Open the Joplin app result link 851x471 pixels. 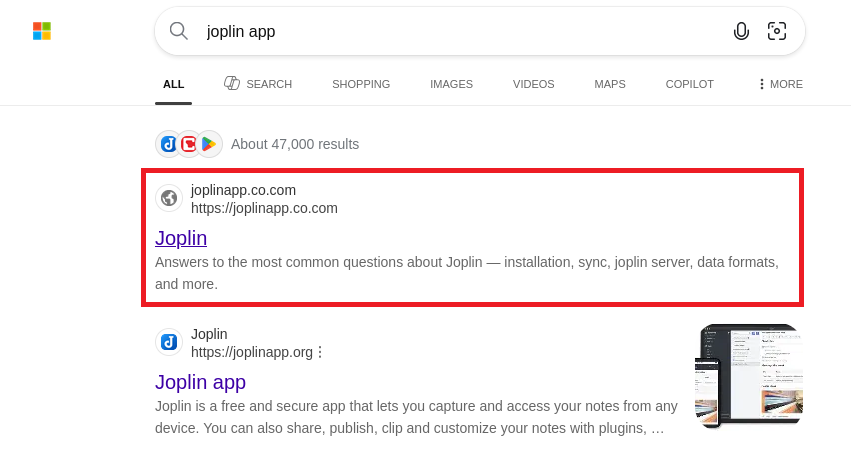[200, 382]
